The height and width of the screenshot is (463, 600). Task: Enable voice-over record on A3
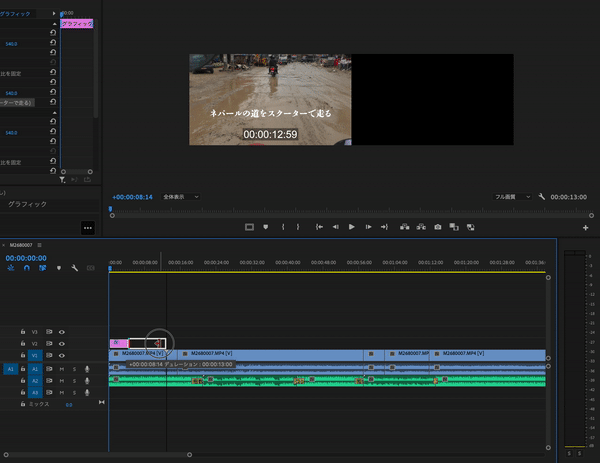(x=87, y=393)
